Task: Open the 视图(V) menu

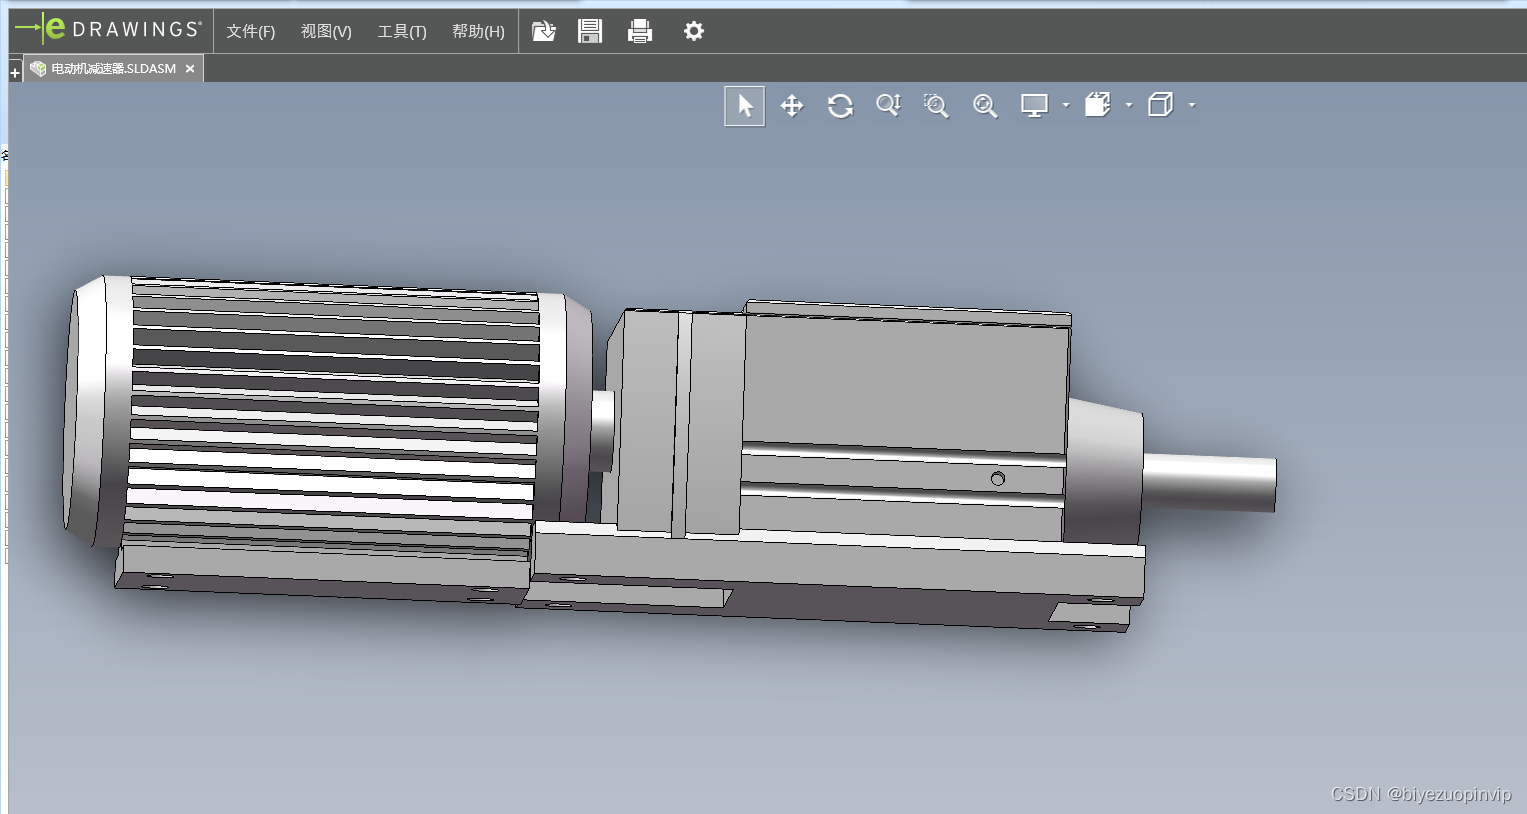Action: coord(326,31)
